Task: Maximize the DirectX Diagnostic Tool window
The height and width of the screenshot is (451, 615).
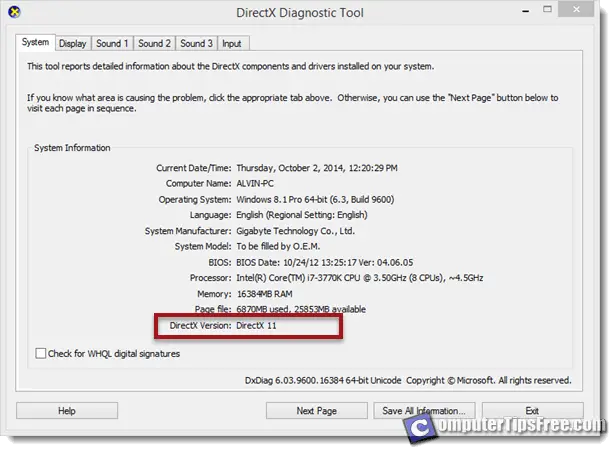Action: click(x=548, y=9)
